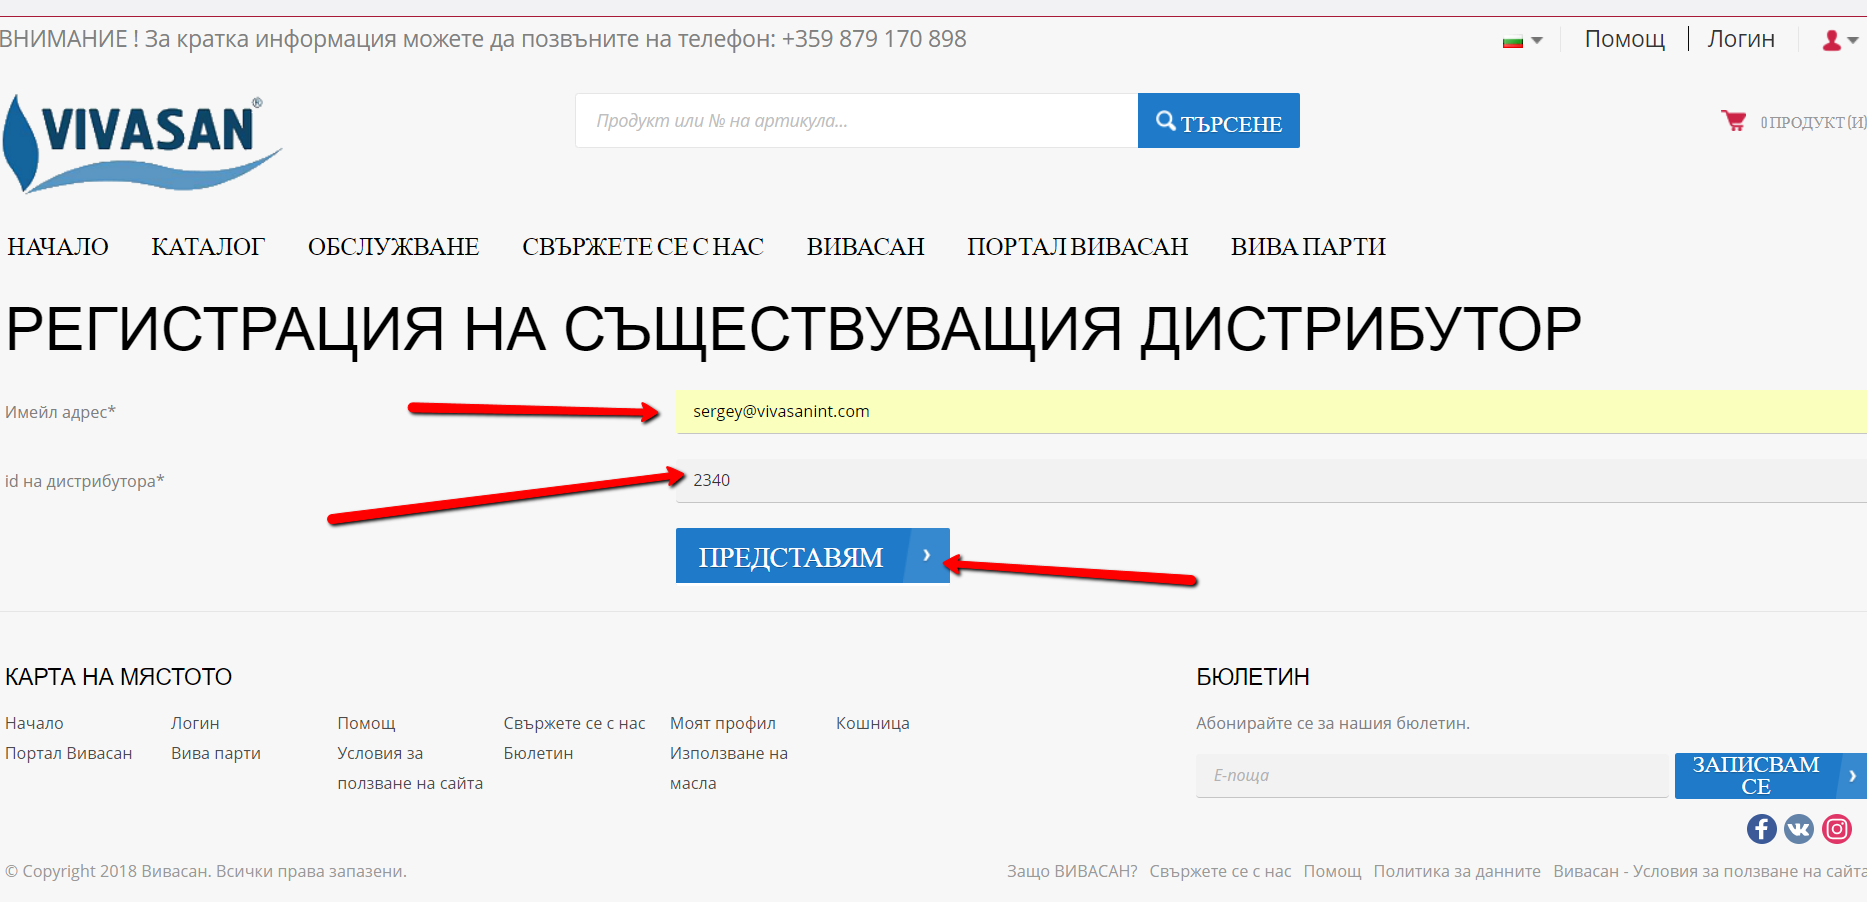This screenshot has width=1867, height=902.
Task: Click footer link Политика за данните
Action: pyautogui.click(x=1457, y=871)
